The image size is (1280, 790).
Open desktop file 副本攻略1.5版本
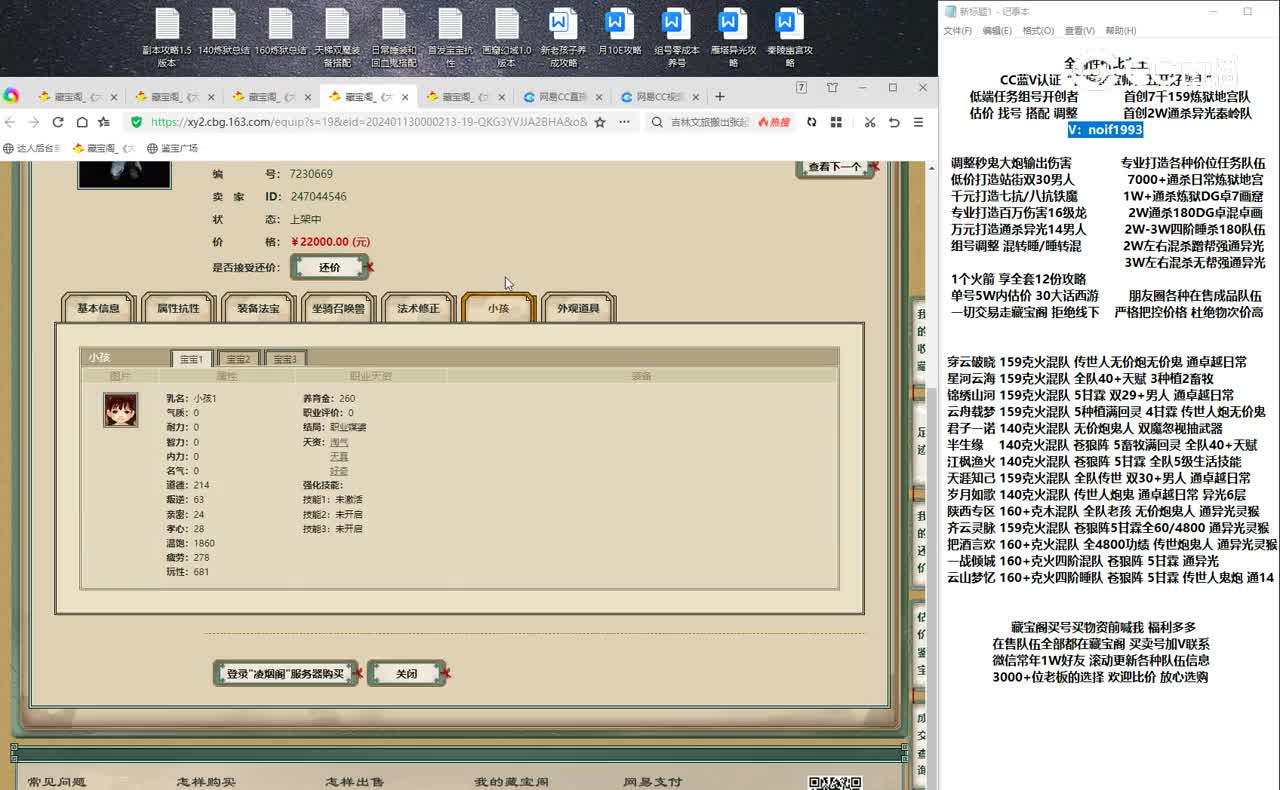[x=167, y=38]
